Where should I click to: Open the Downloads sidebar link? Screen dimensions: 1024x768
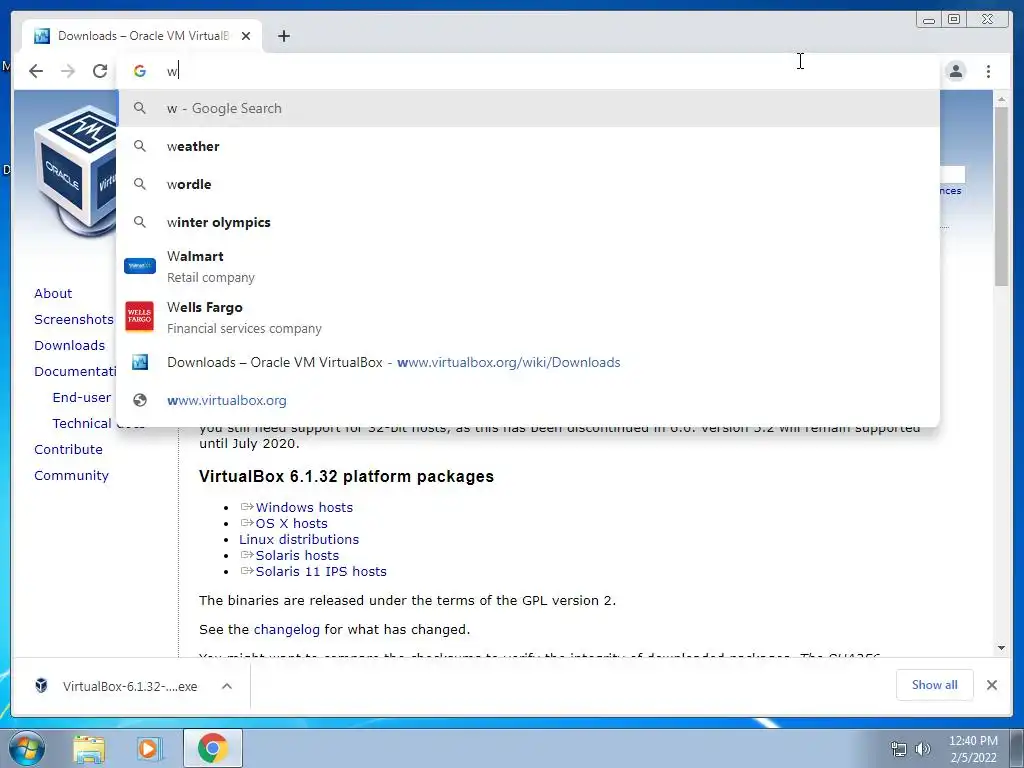point(69,345)
